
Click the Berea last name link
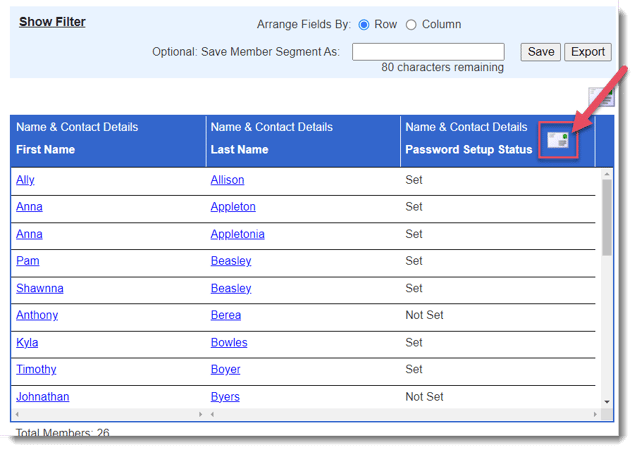tap(226, 315)
